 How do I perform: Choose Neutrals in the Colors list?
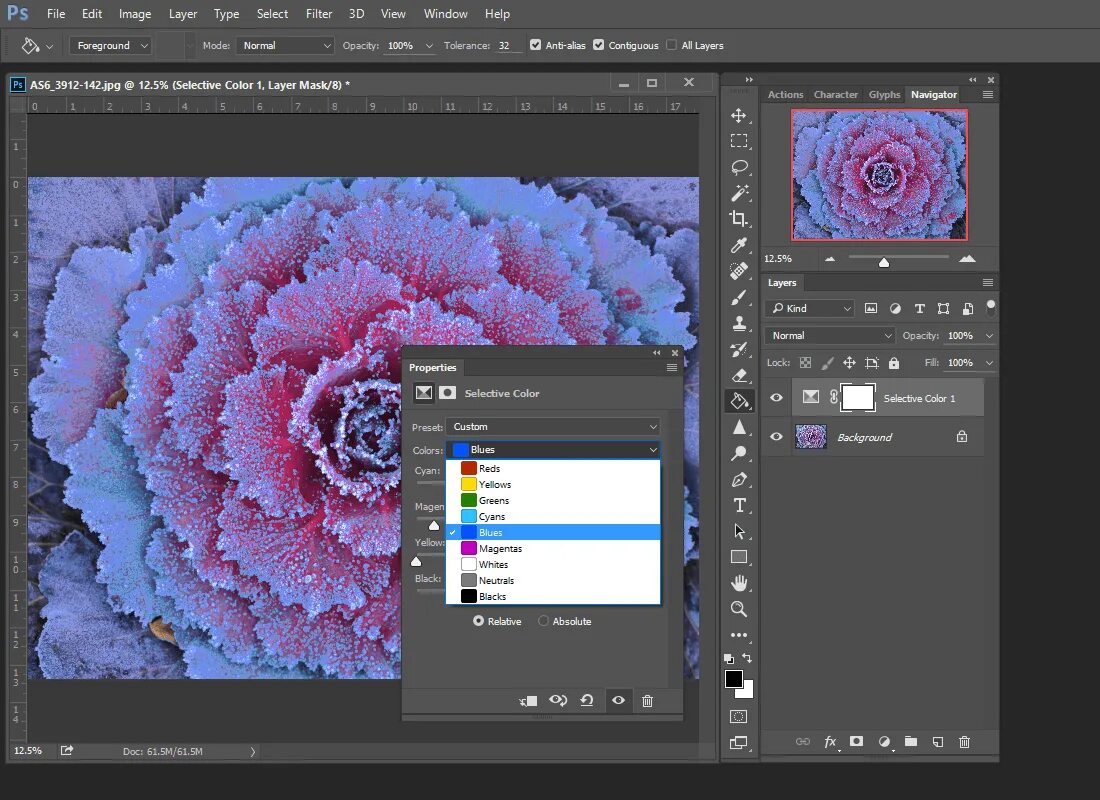[554, 580]
